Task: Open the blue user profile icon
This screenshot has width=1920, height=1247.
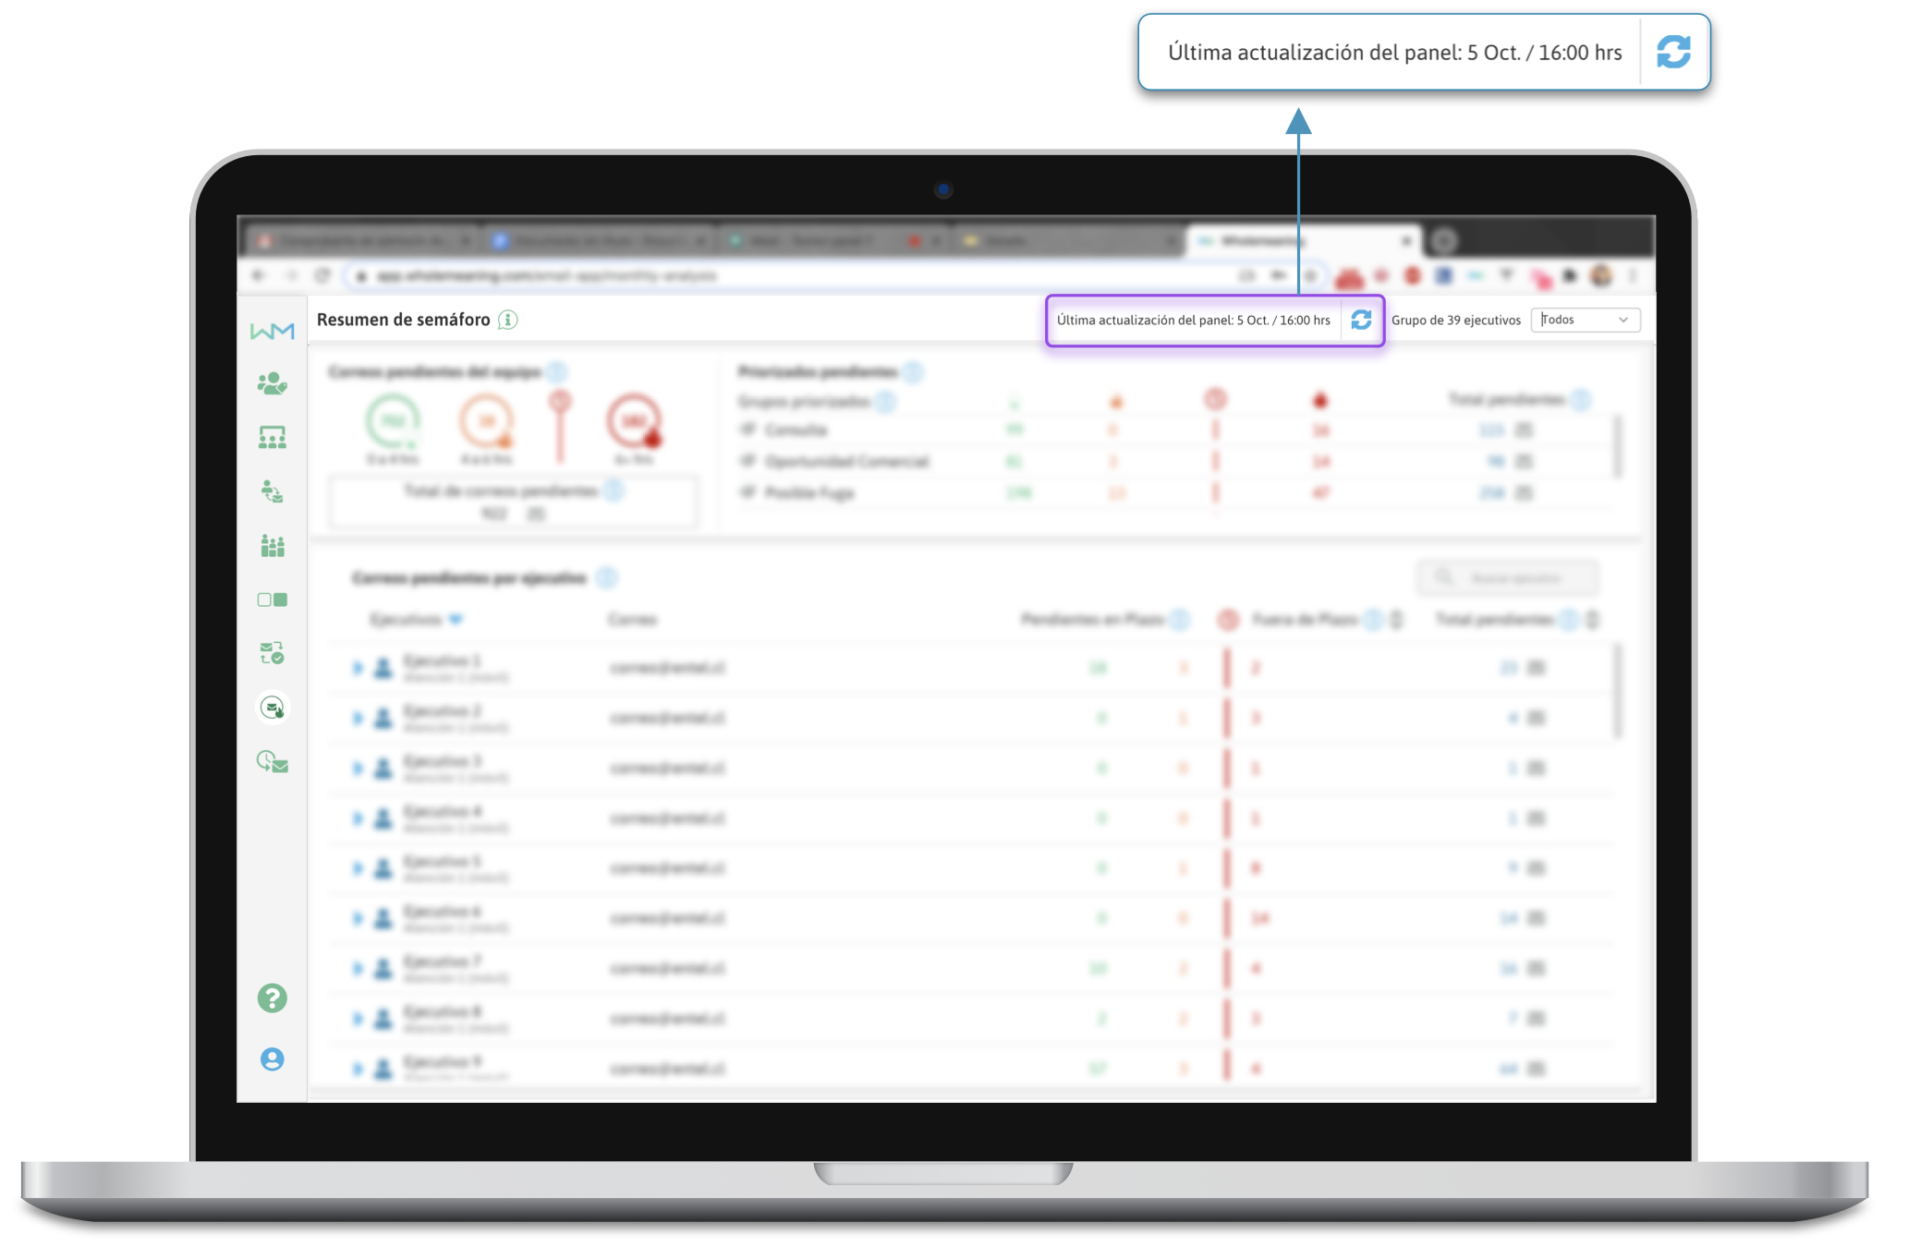Action: click(x=272, y=1059)
